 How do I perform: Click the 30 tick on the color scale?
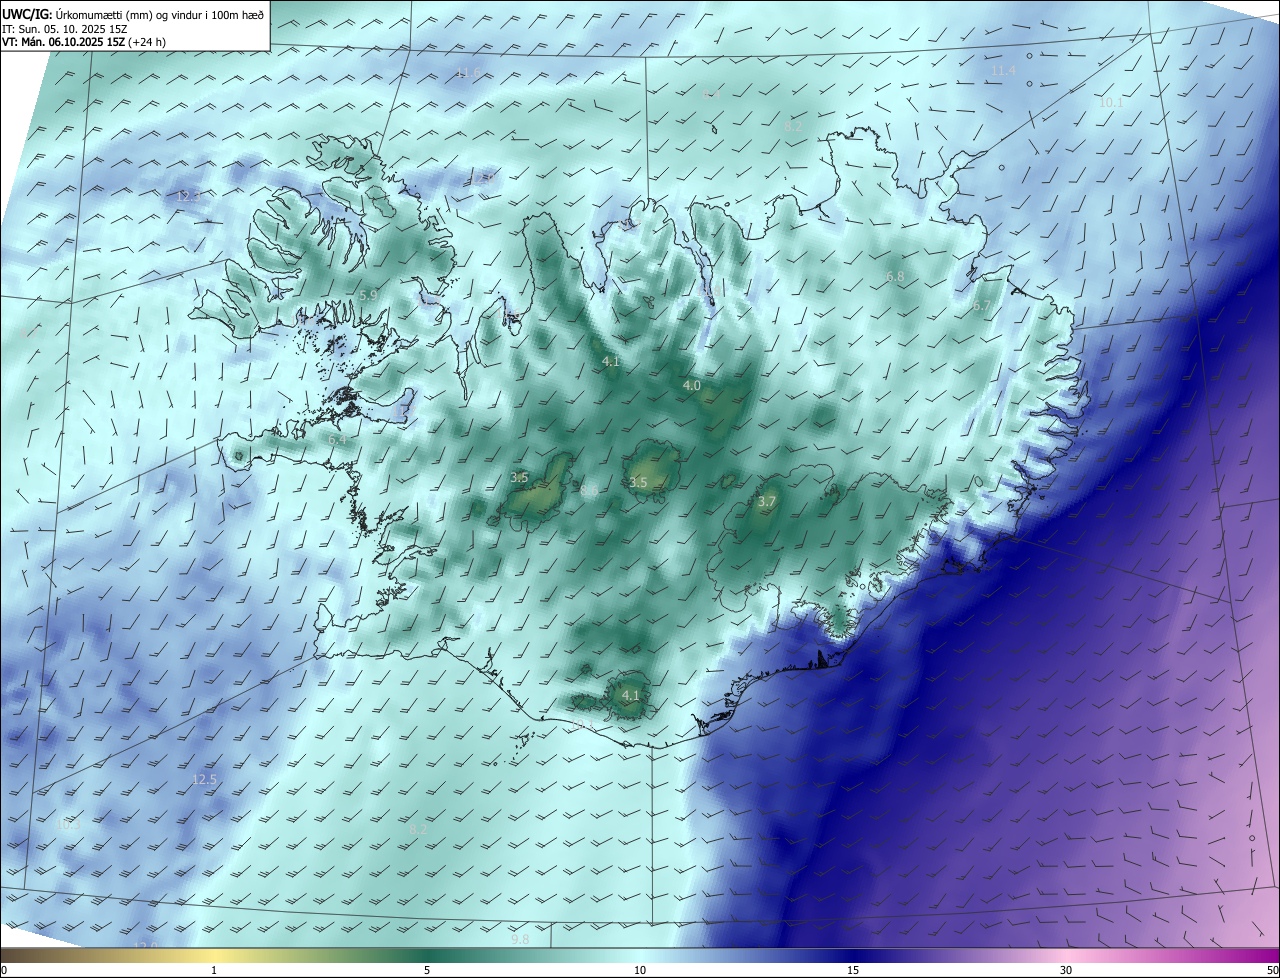[x=1066, y=970]
